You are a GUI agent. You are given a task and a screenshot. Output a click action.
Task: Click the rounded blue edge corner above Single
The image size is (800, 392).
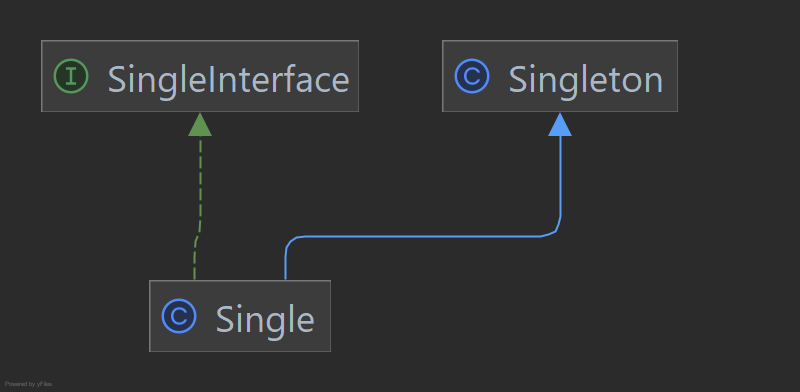pos(290,242)
